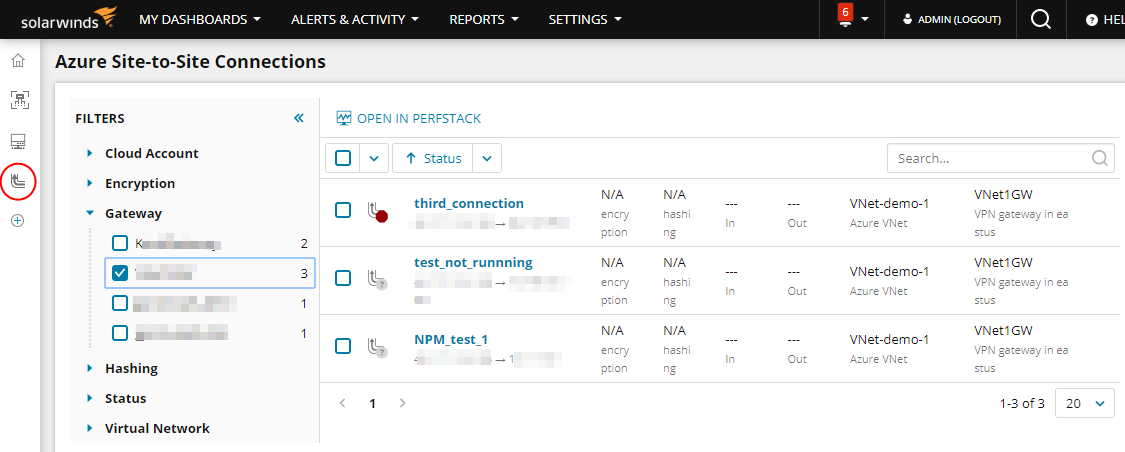Open the site-to-site connections sidebar icon

tap(18, 181)
